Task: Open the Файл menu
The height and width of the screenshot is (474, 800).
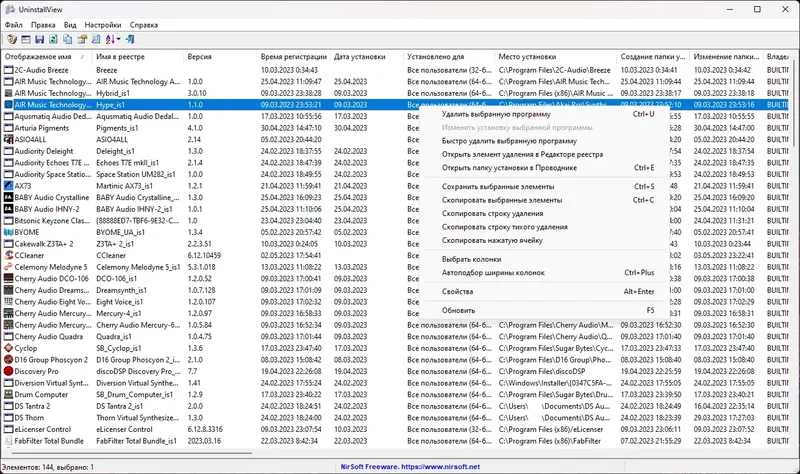Action: 14,24
